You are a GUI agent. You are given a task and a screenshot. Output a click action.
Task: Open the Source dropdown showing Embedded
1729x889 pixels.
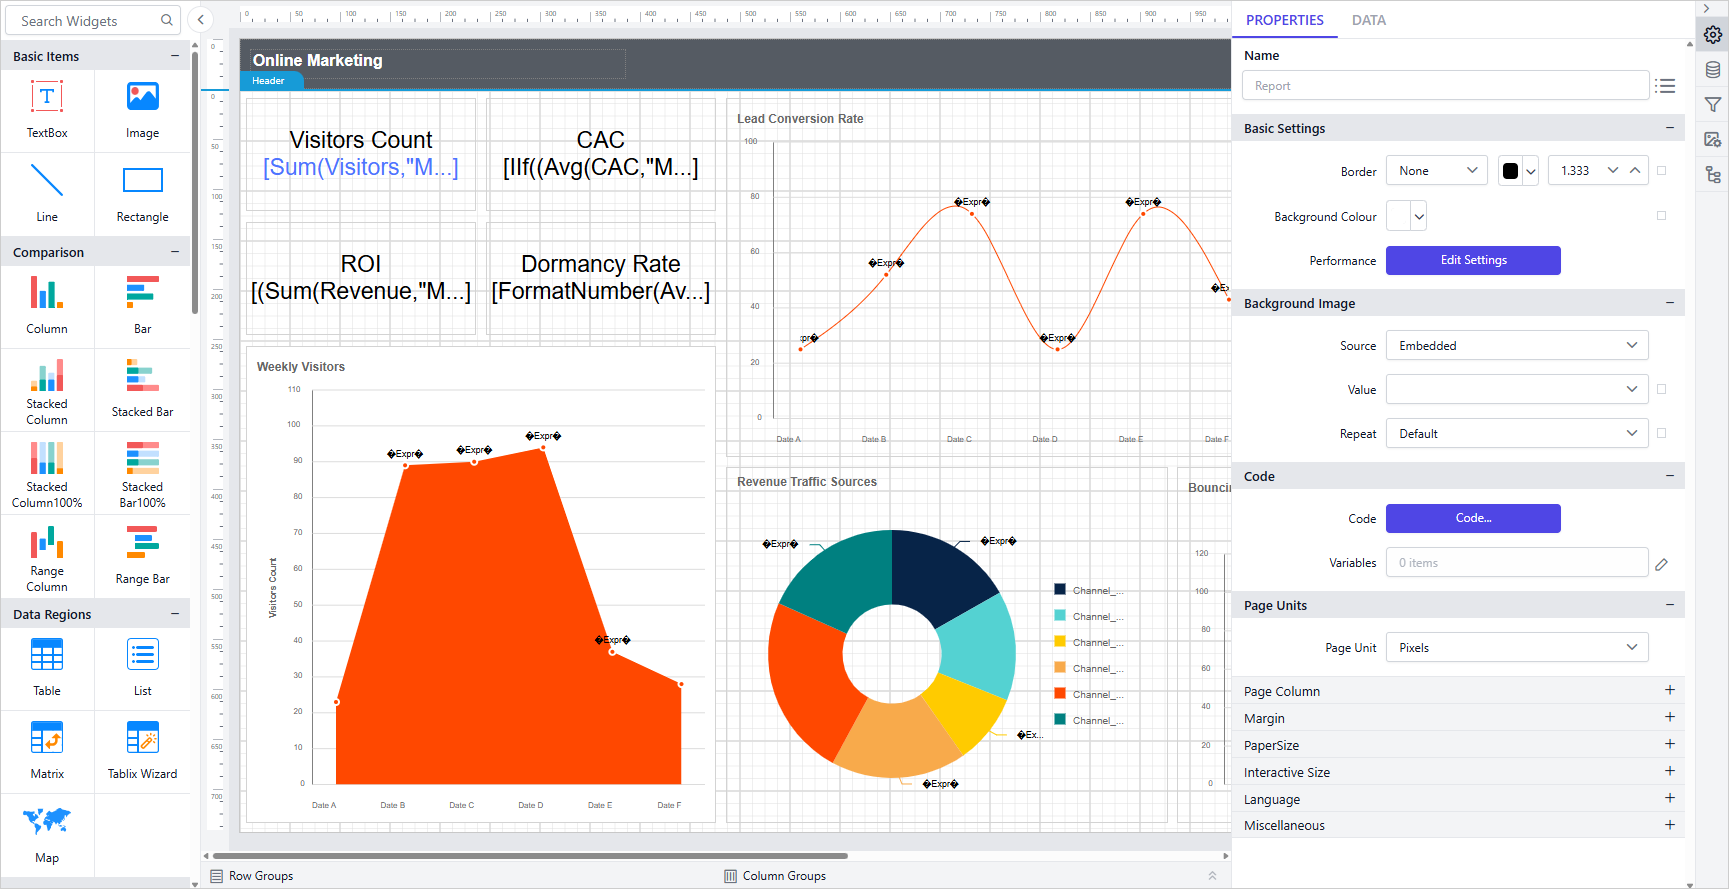tap(1517, 346)
